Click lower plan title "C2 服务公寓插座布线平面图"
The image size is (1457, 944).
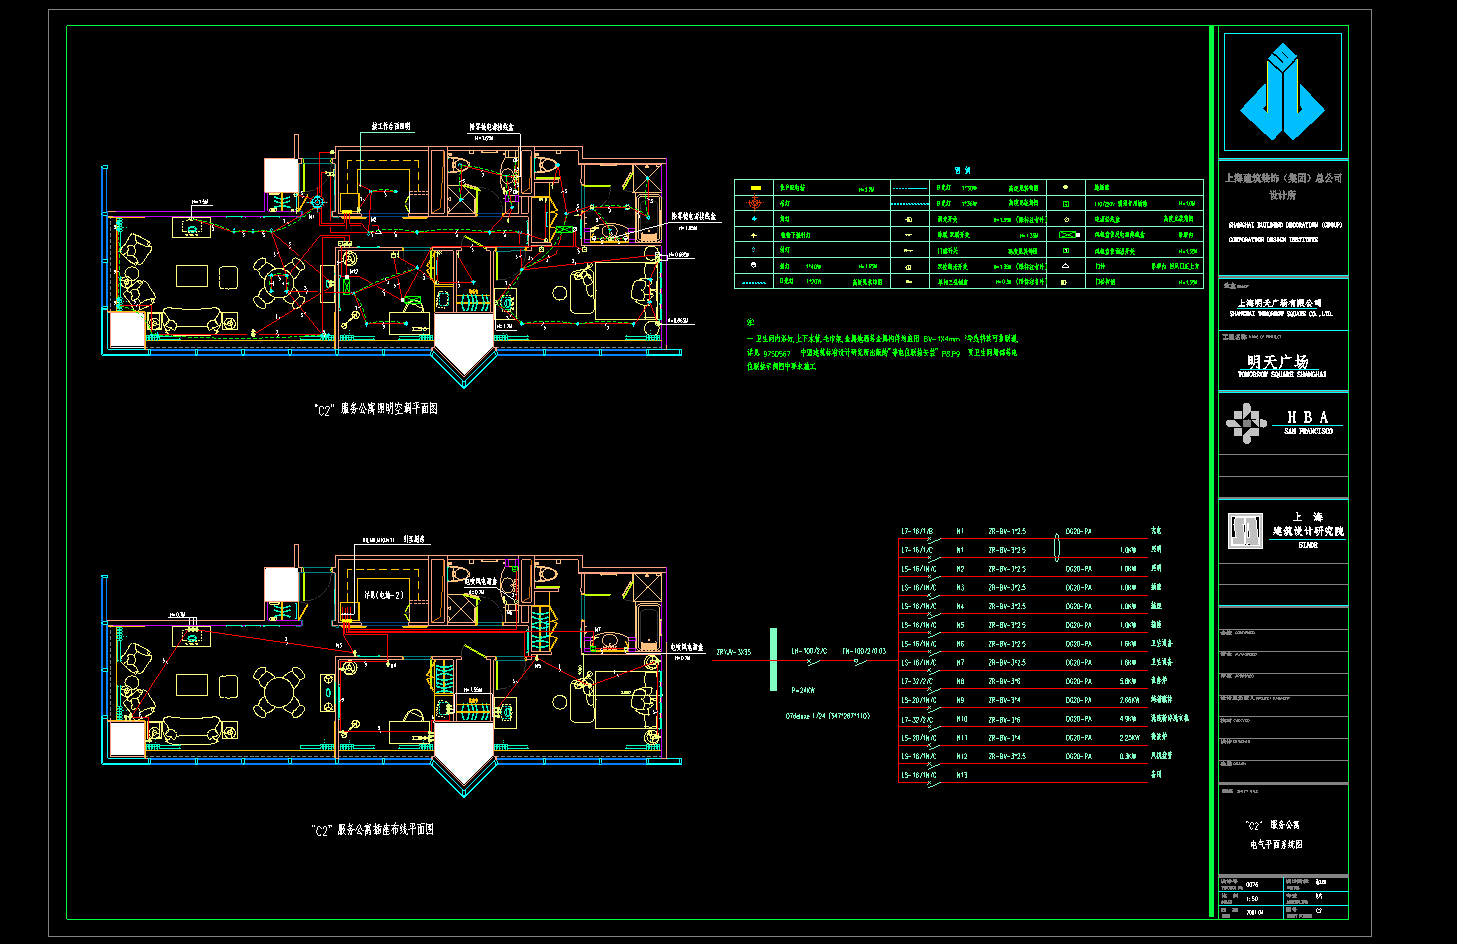click(x=372, y=830)
